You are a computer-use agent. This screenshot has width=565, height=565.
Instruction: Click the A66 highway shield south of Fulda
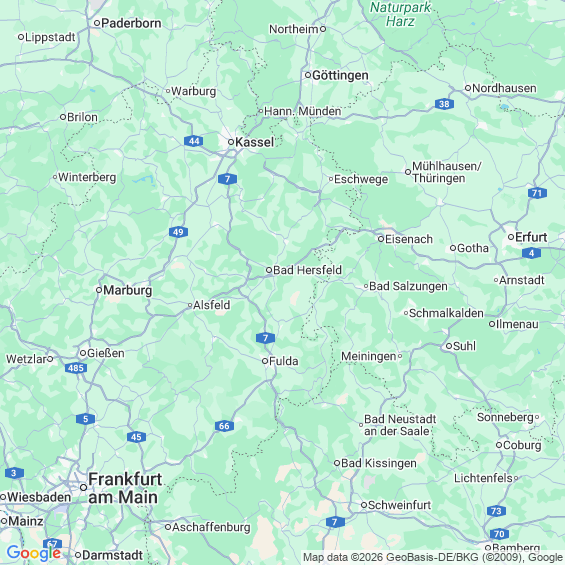pyautogui.click(x=224, y=426)
